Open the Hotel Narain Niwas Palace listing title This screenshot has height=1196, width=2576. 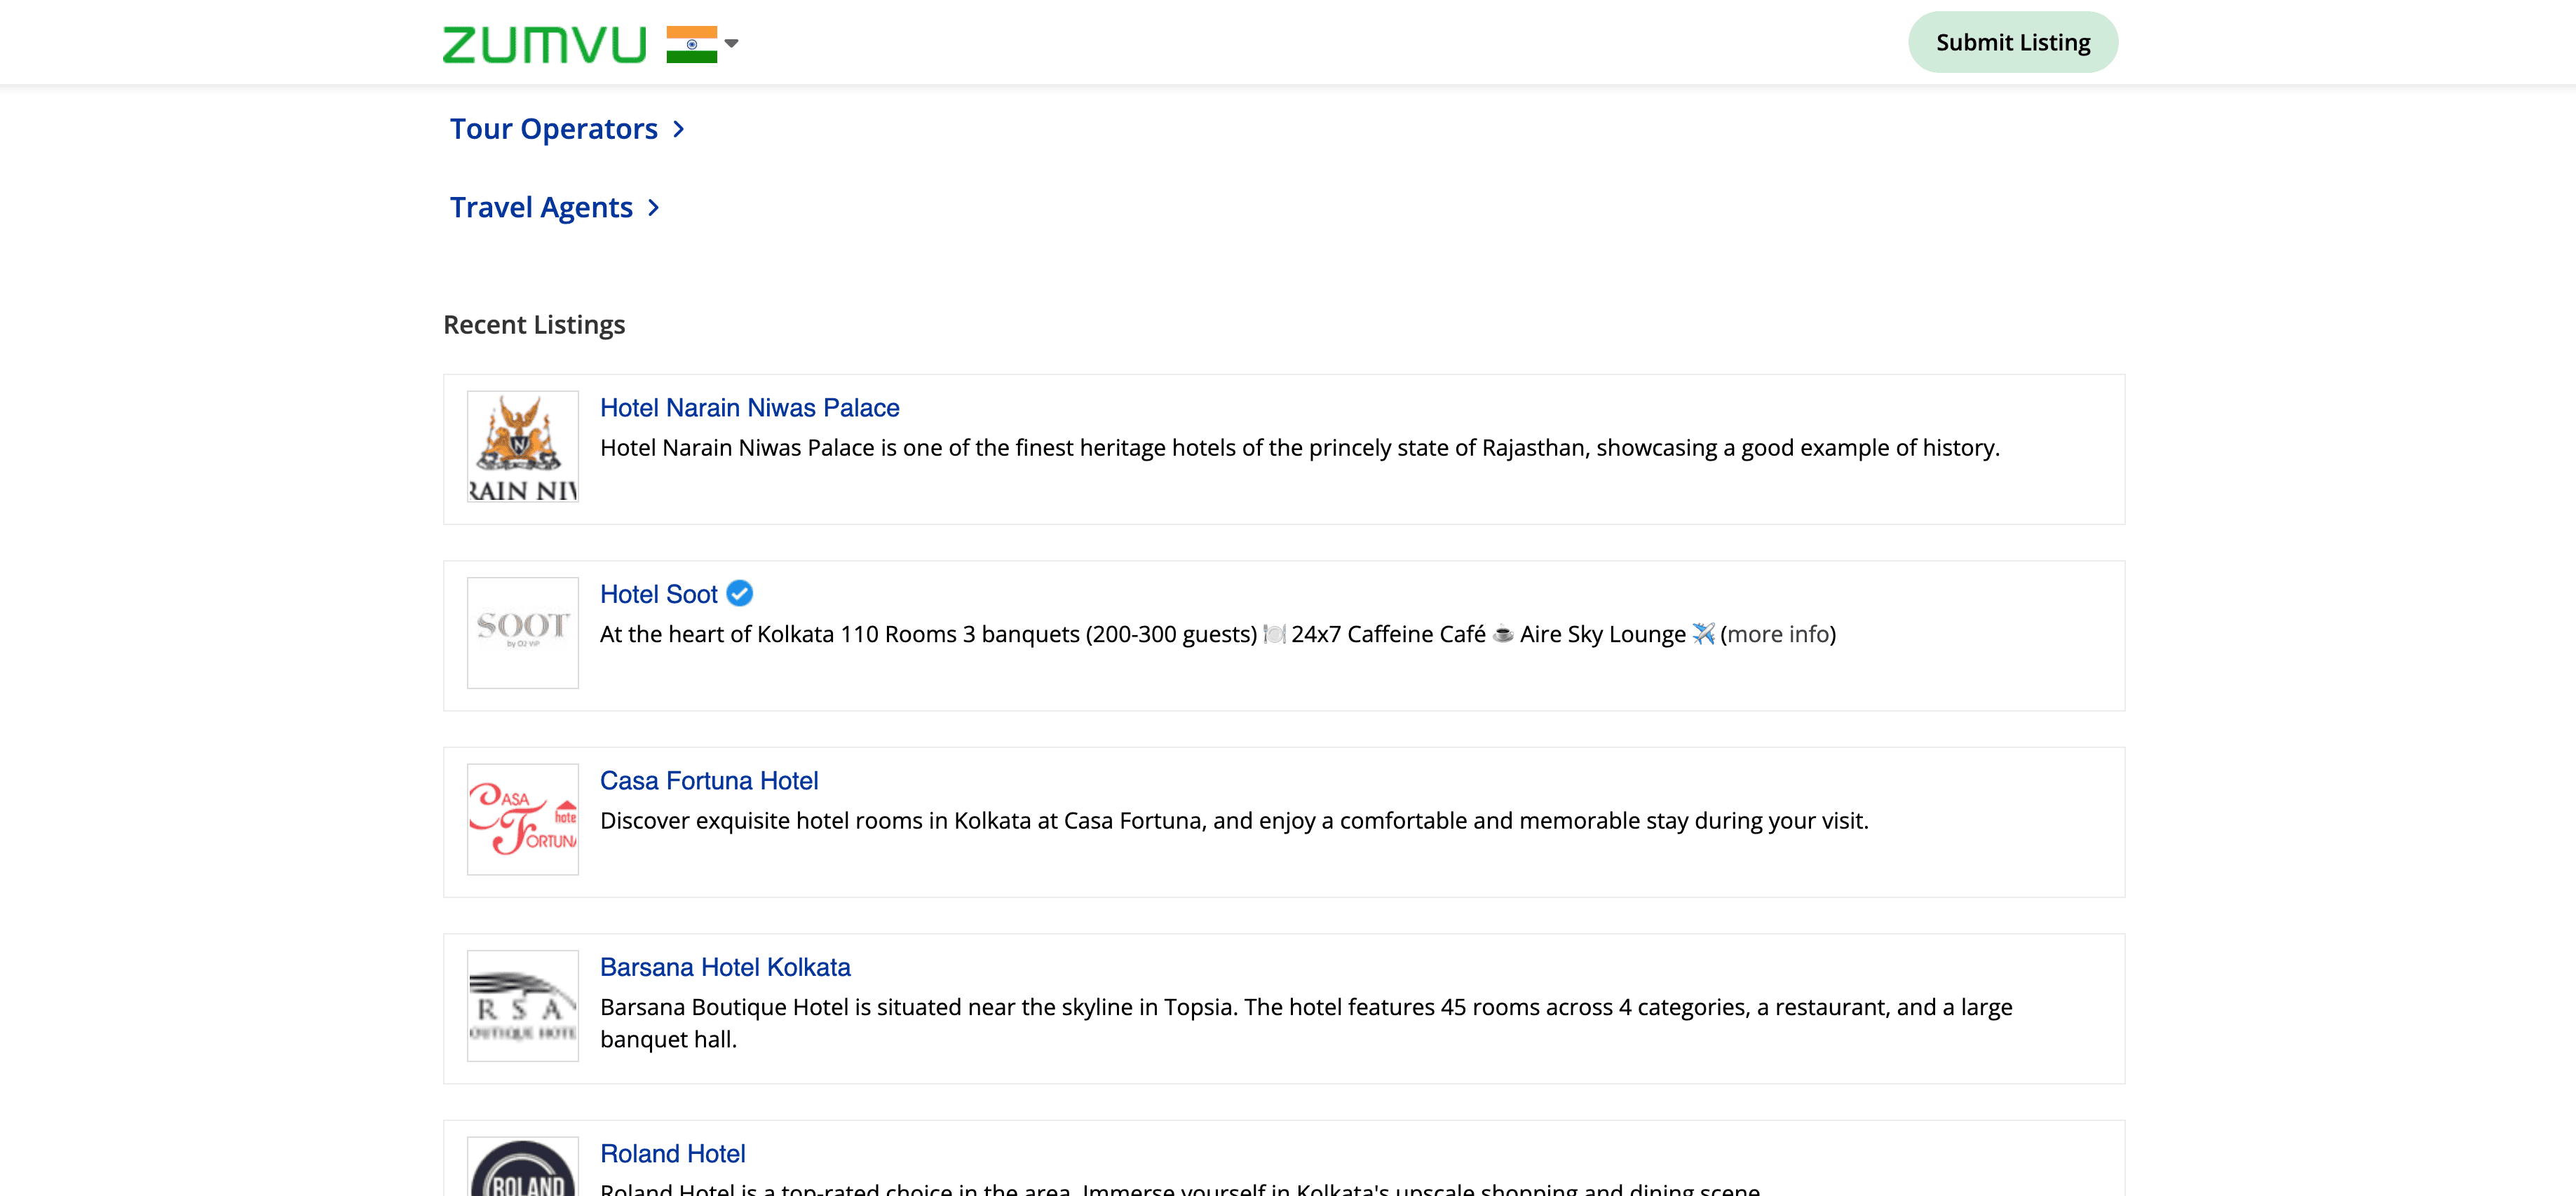coord(749,408)
